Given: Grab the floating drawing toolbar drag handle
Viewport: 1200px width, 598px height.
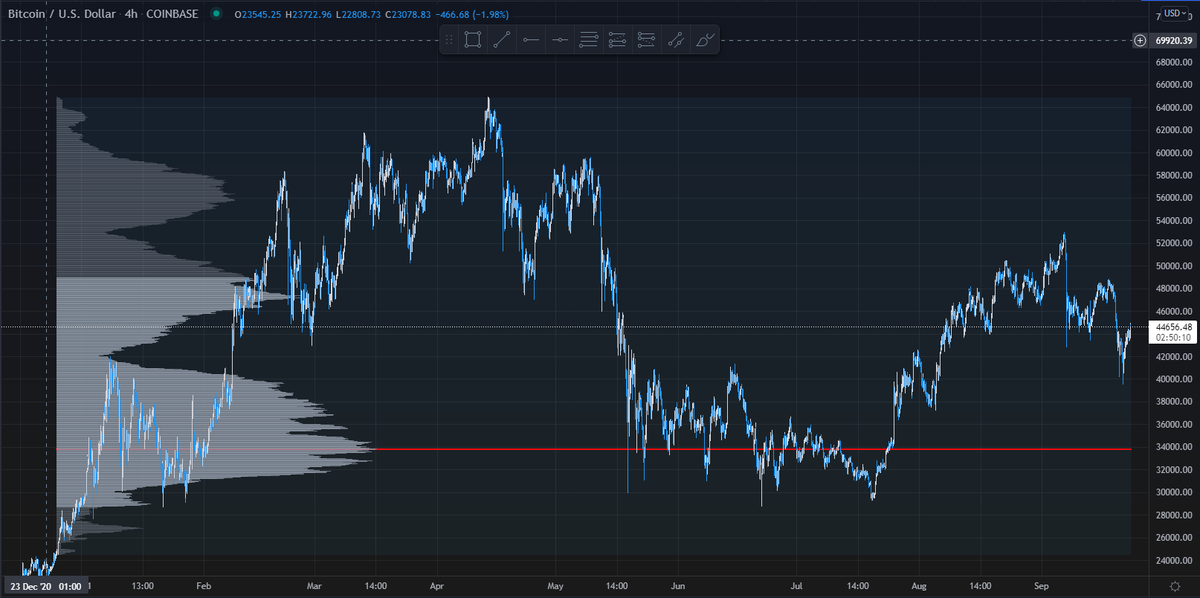Looking at the screenshot, I should 449,40.
